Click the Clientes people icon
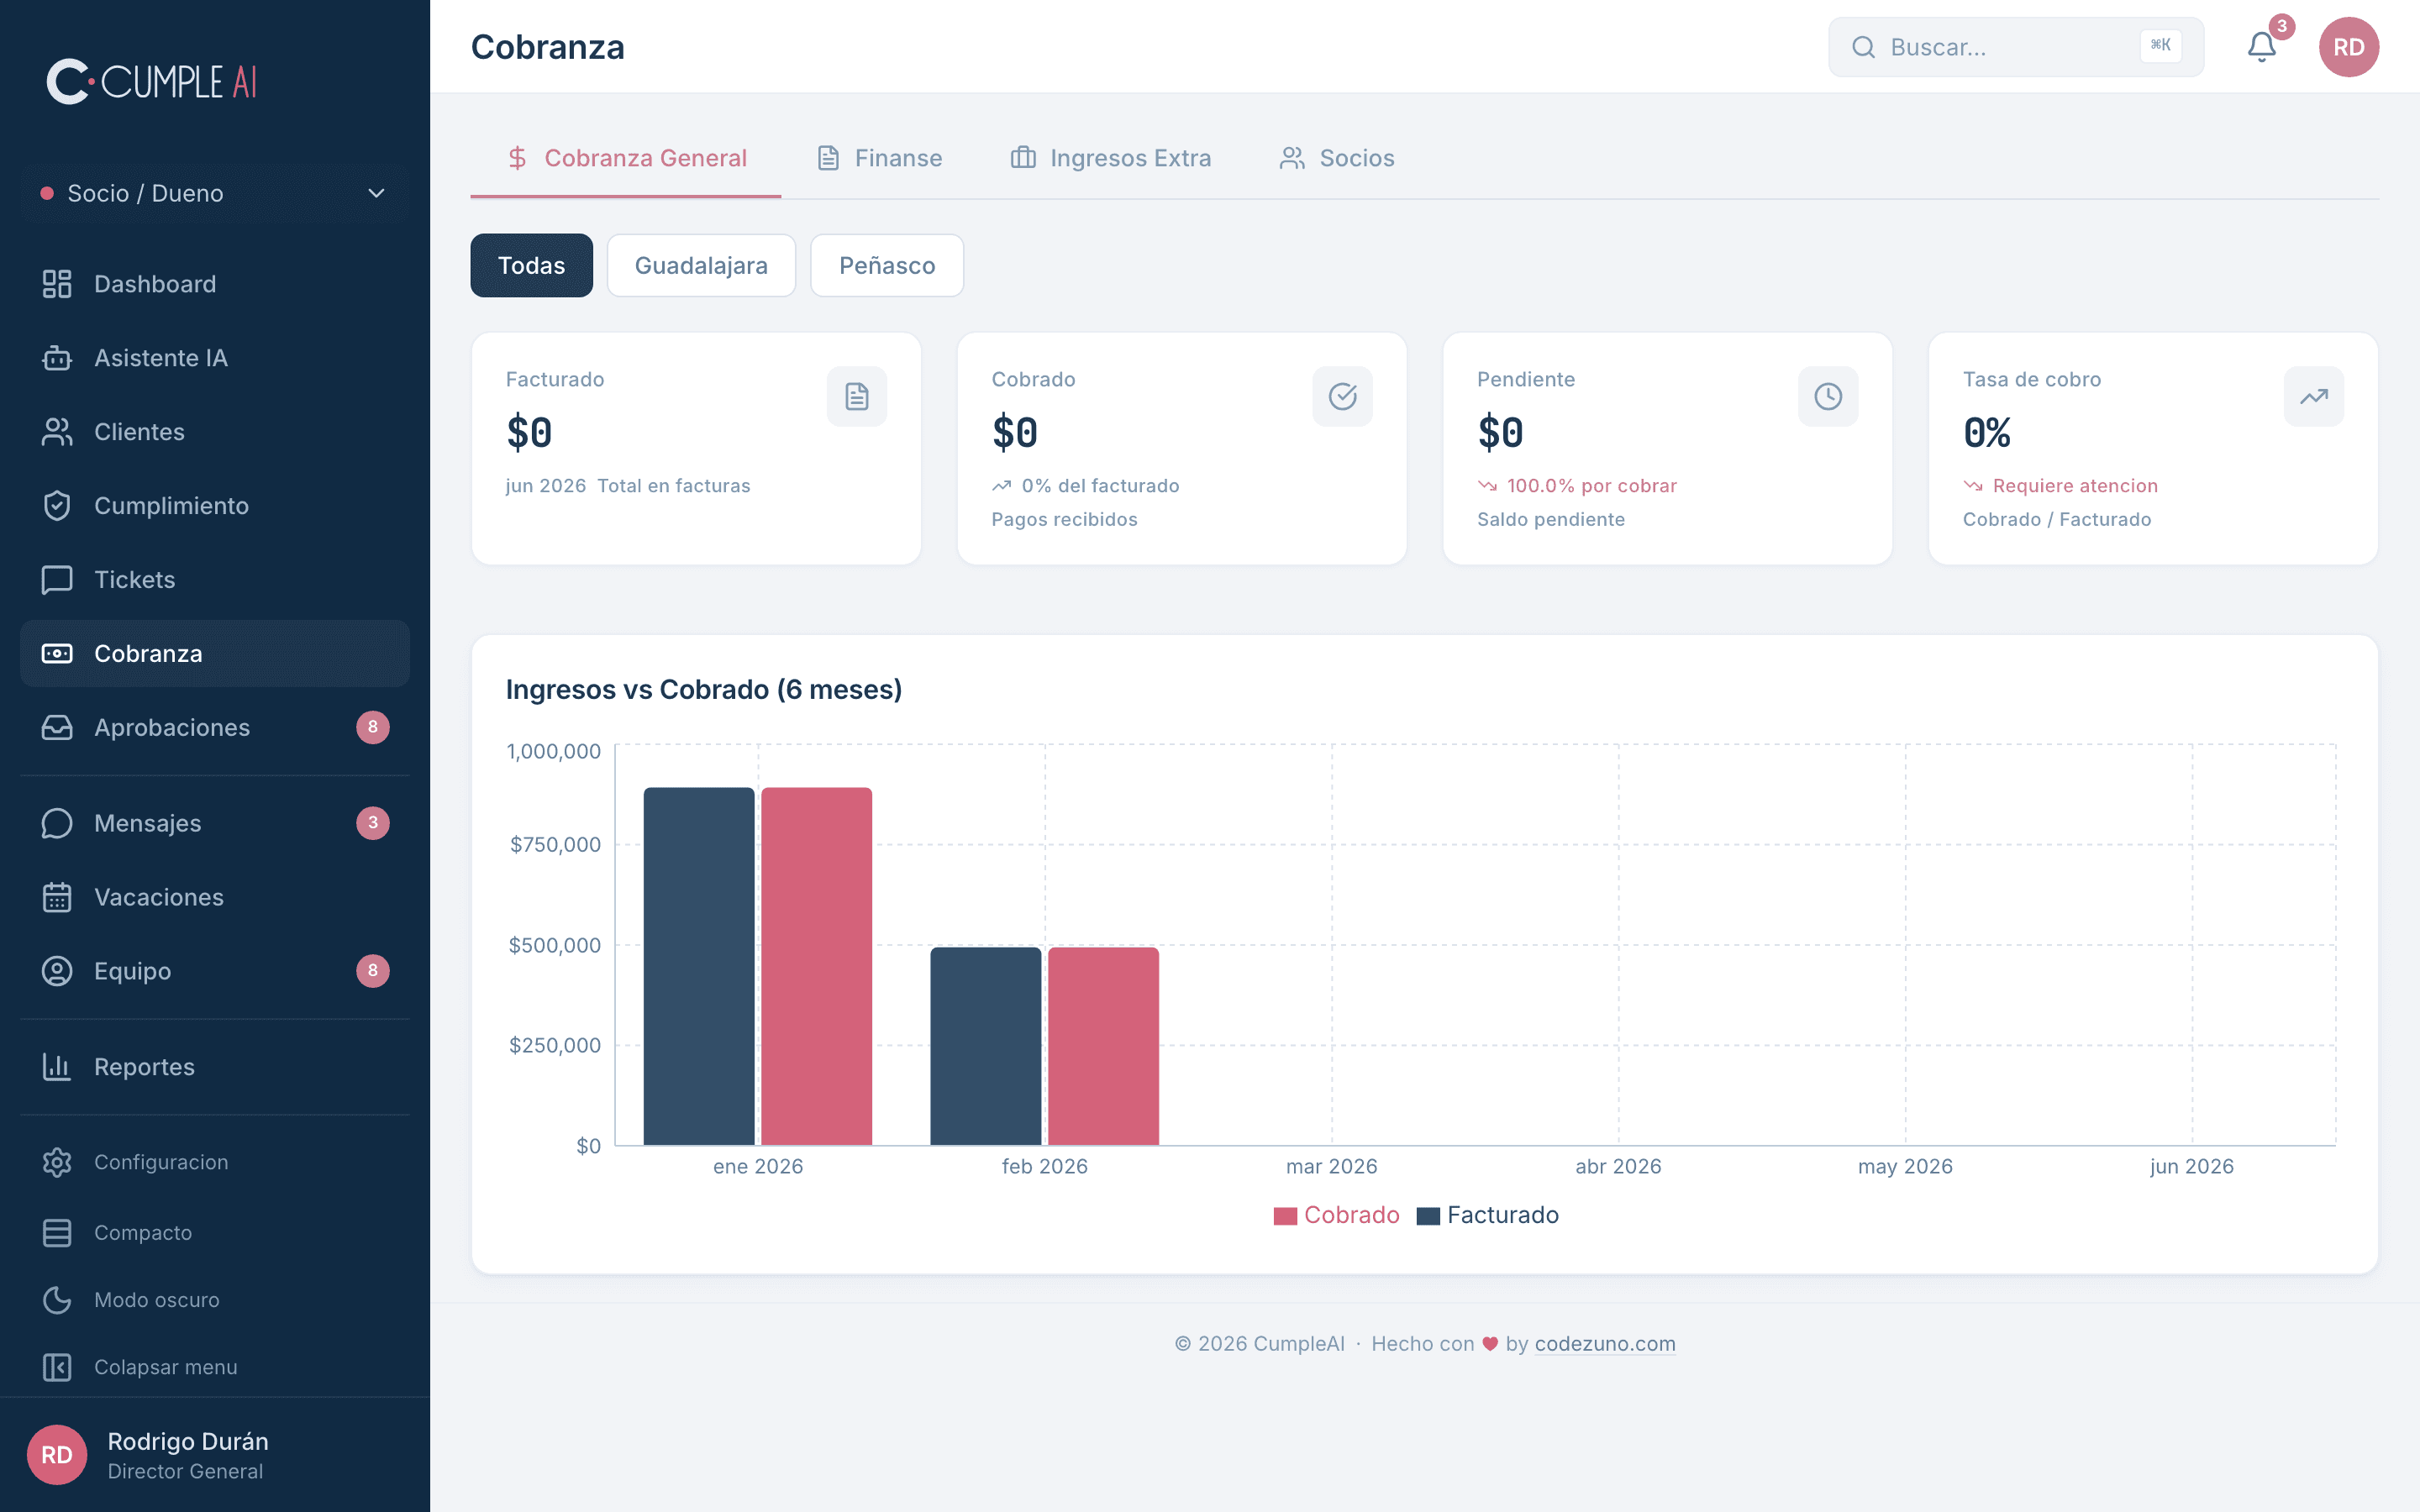This screenshot has height=1512, width=2420. [x=57, y=432]
